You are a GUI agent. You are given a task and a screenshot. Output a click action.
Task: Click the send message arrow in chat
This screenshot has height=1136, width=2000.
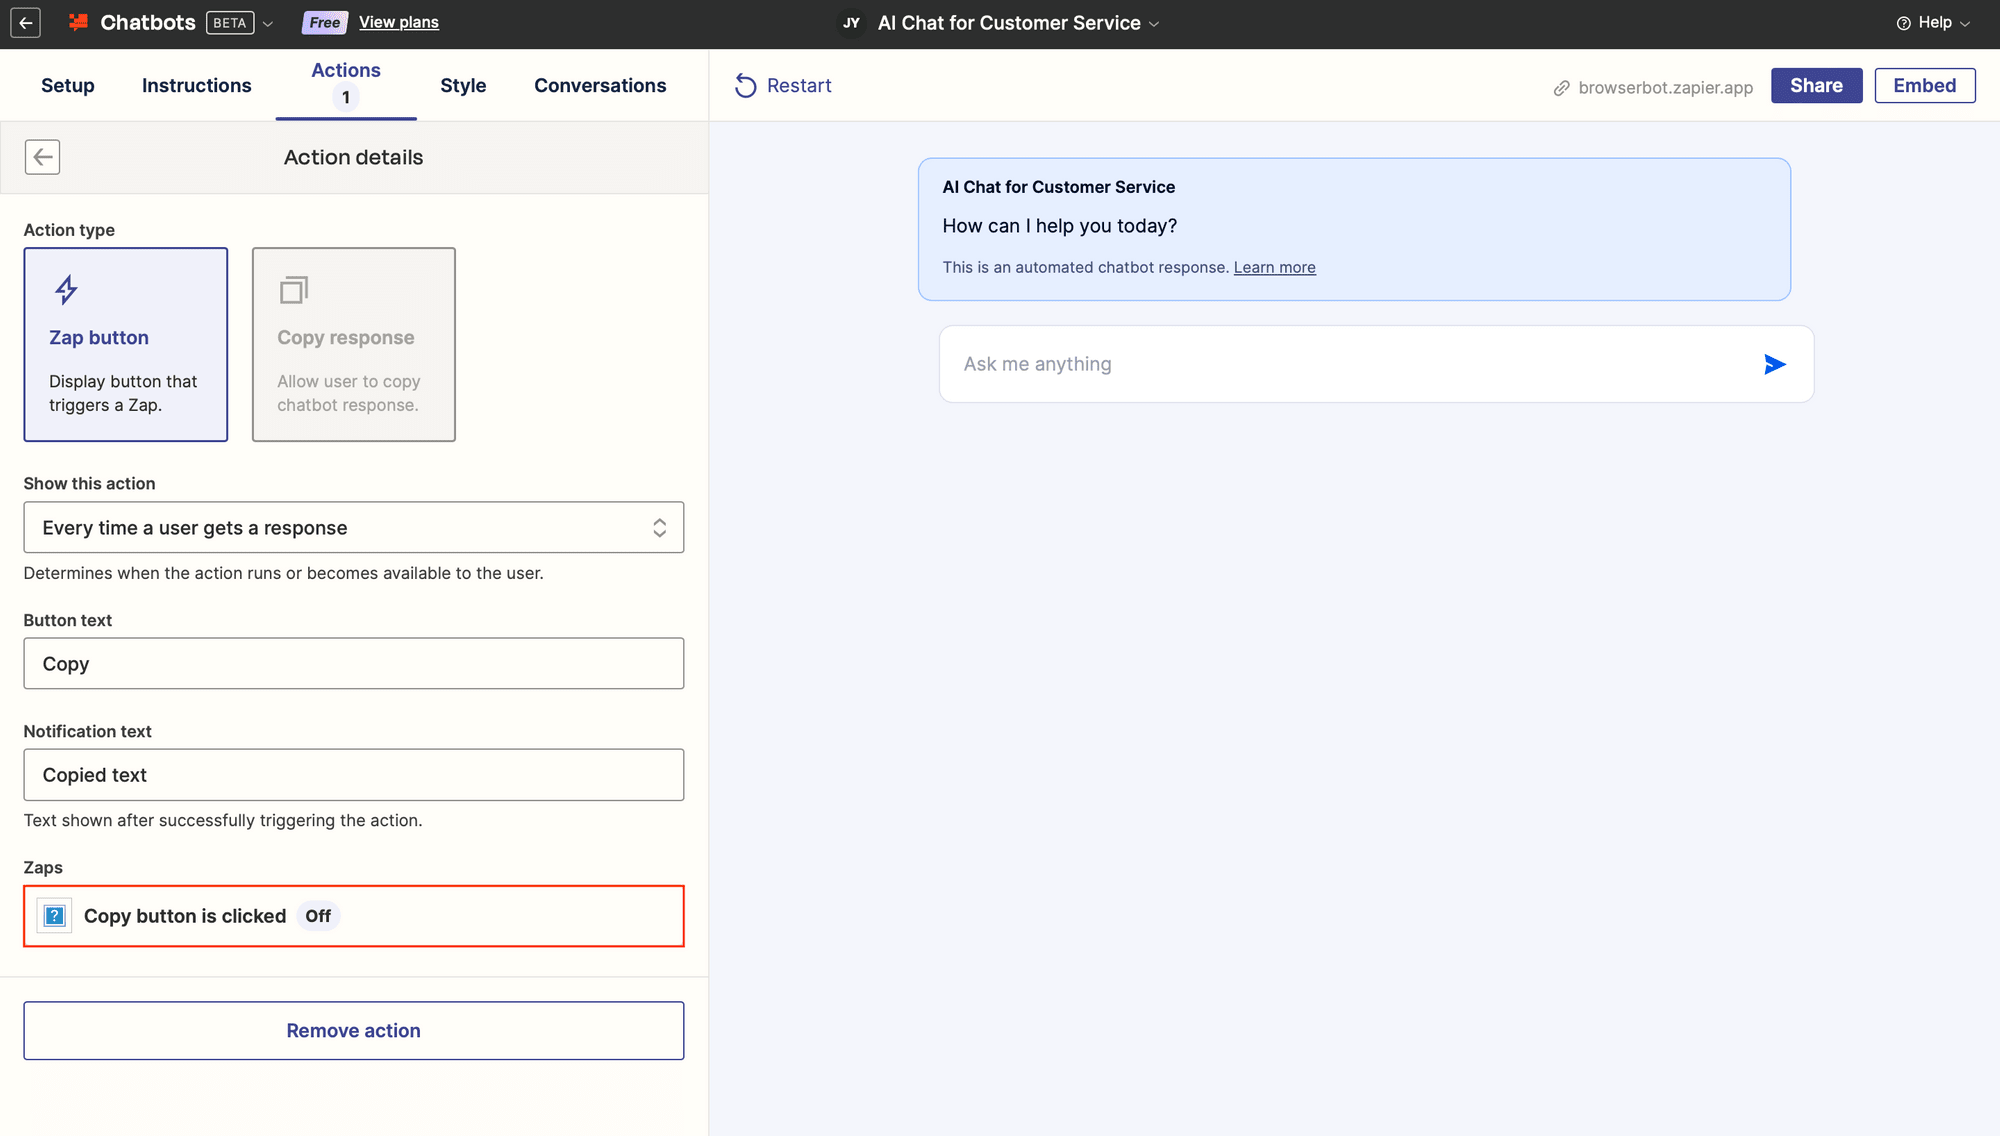[x=1774, y=364]
